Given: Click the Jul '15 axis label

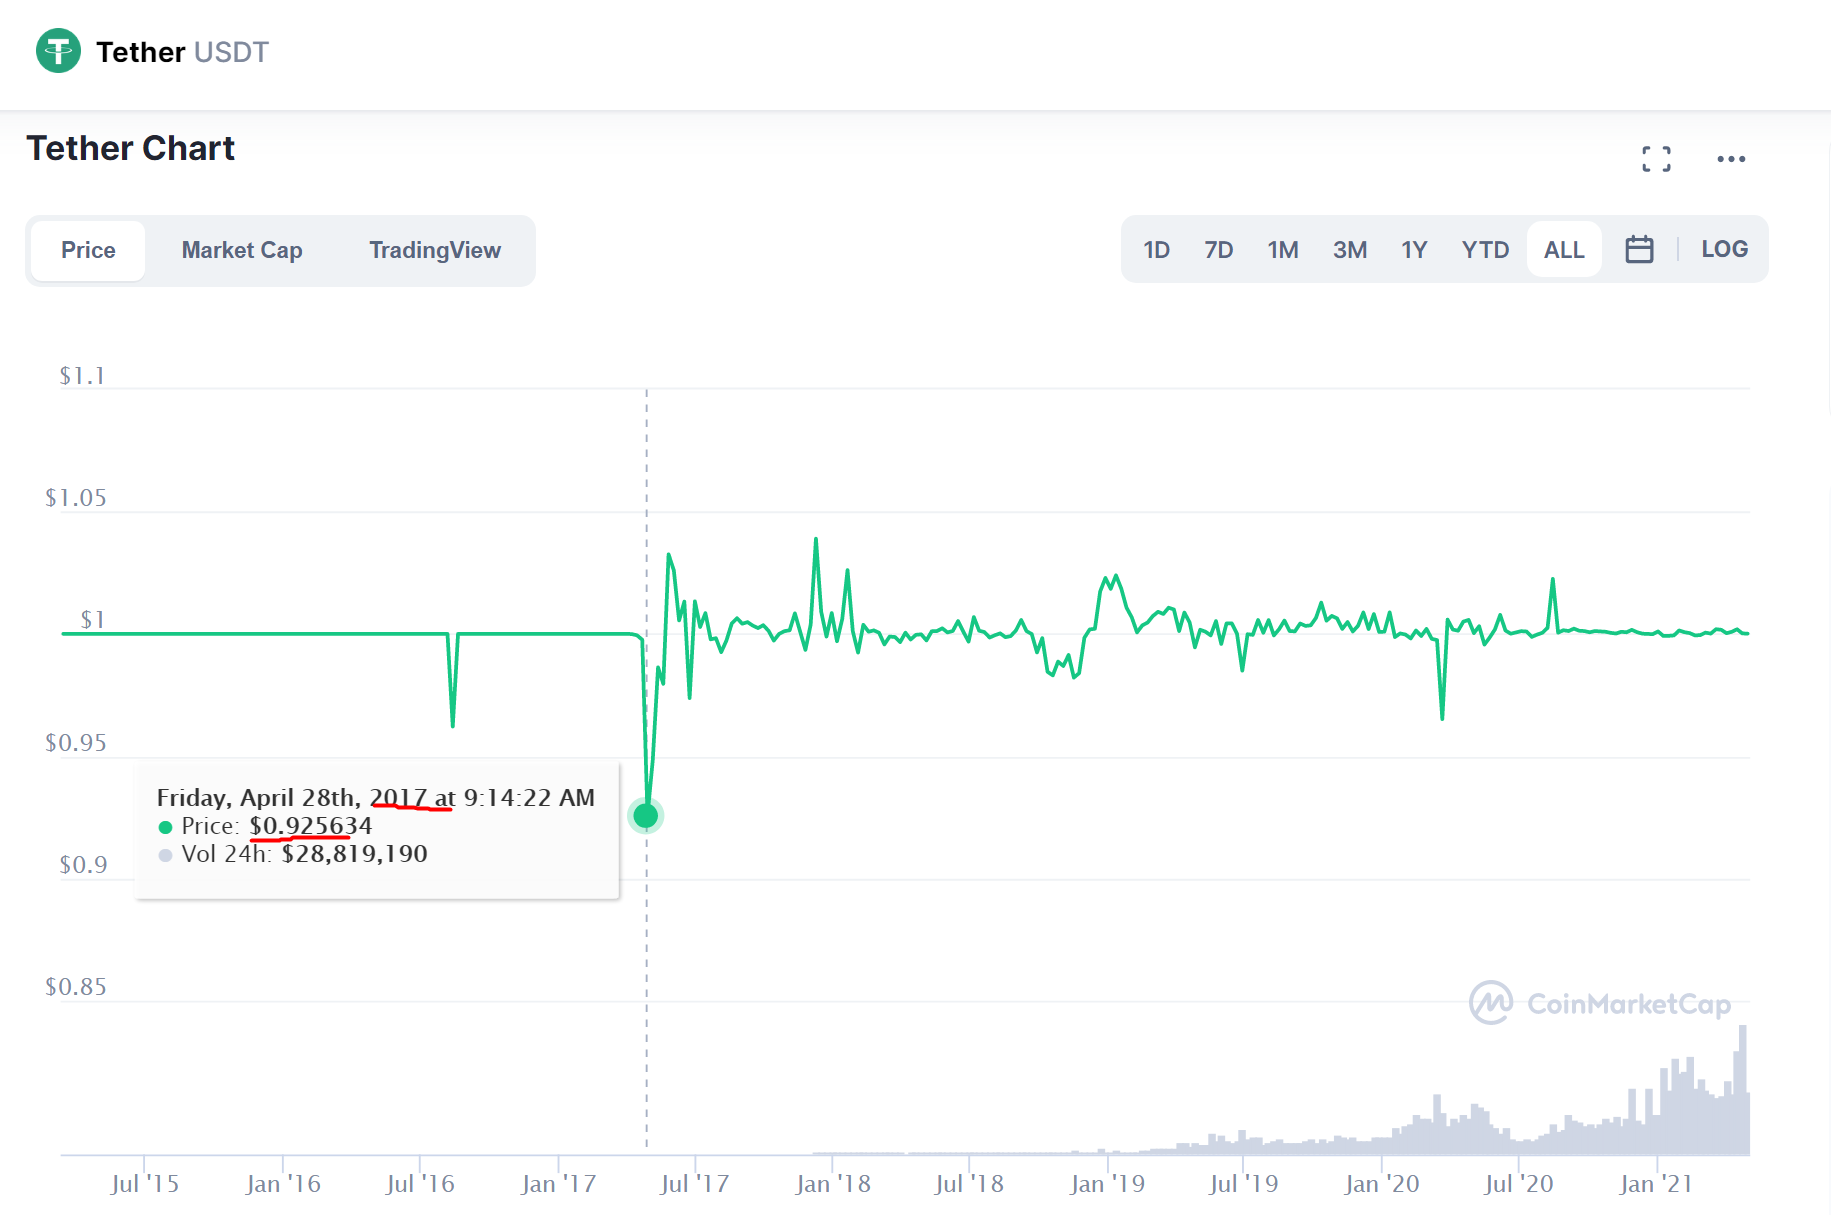Looking at the screenshot, I should 145,1184.
